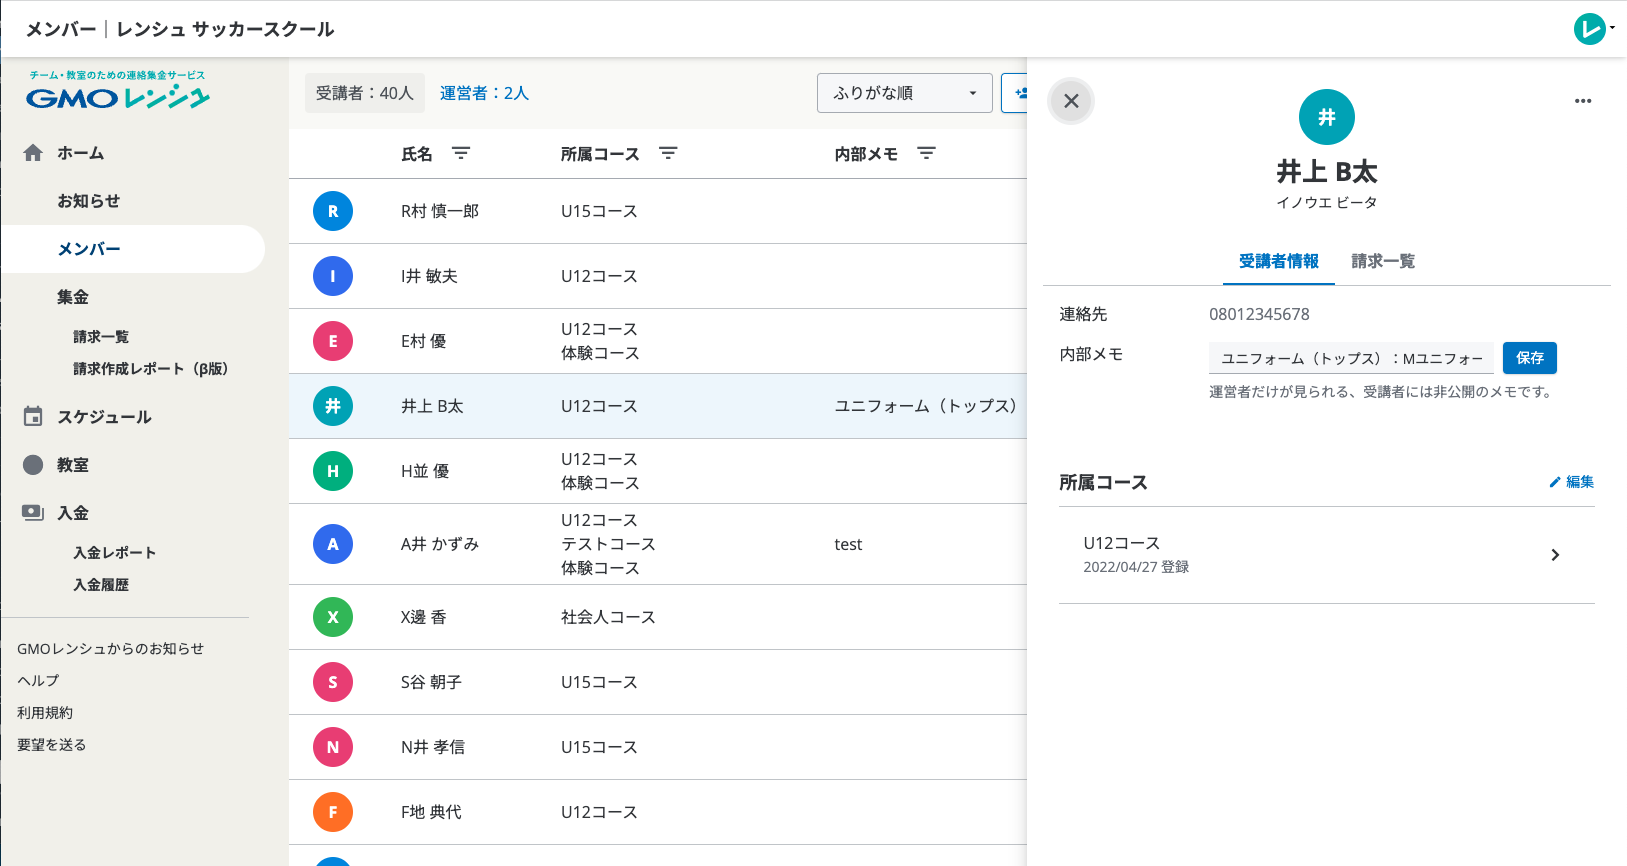
Task: Select the 受講者情報 tab
Action: (1278, 261)
